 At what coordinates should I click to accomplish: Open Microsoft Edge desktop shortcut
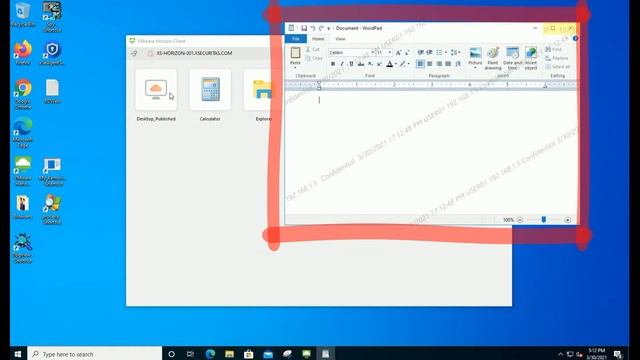tap(23, 132)
